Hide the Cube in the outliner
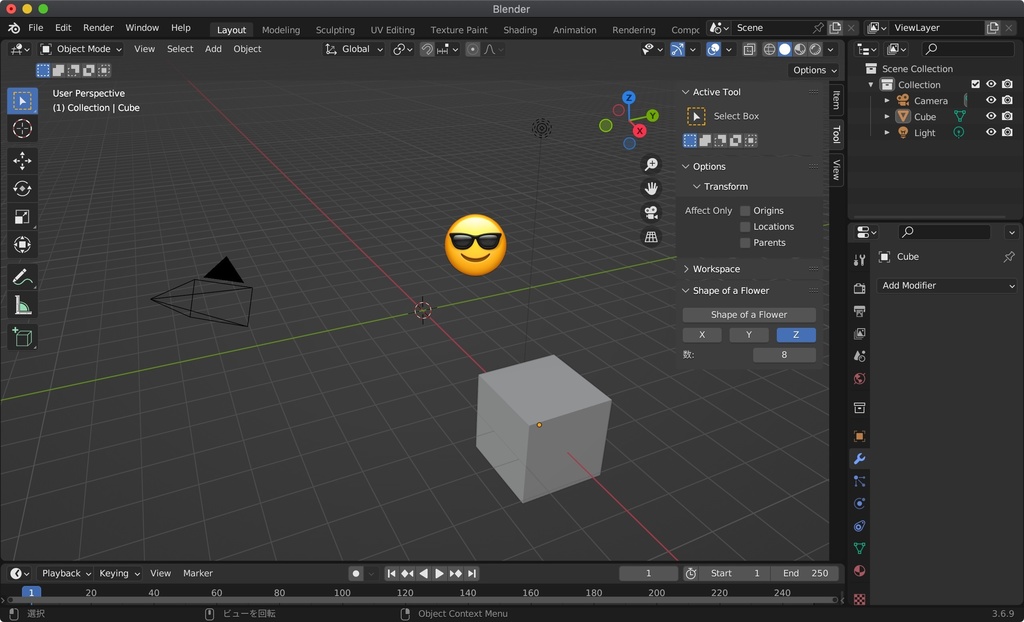This screenshot has height=622, width=1024. point(990,116)
